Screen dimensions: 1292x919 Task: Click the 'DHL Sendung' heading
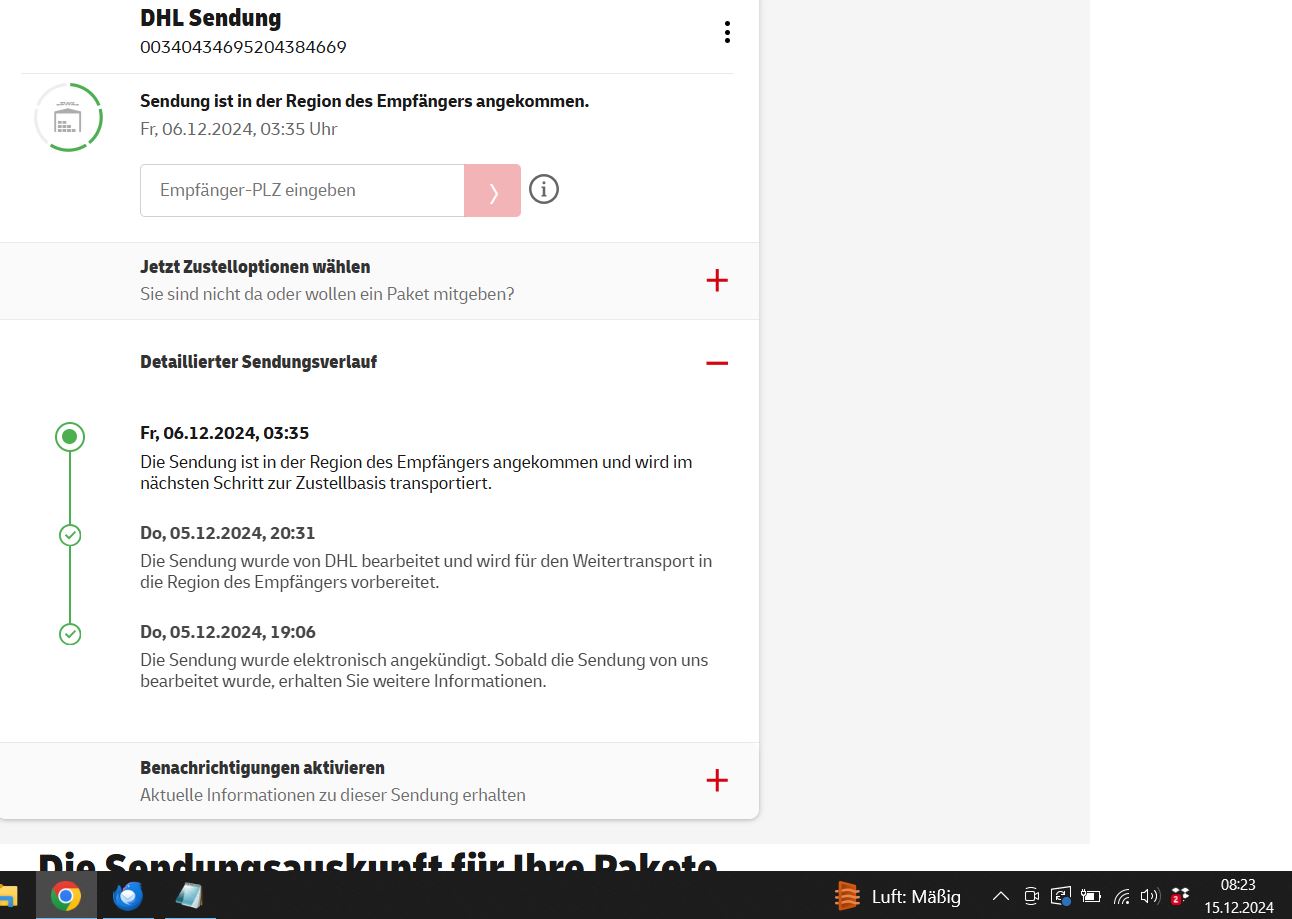[x=210, y=17]
